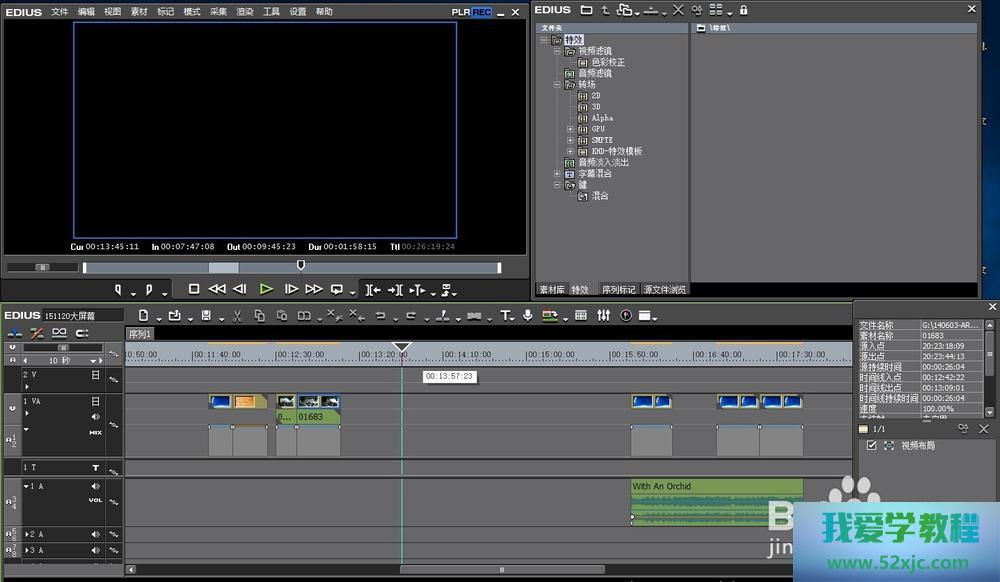This screenshot has width=1000, height=582.
Task: Select the 色彩校正 effects folder
Action: pyautogui.click(x=607, y=62)
